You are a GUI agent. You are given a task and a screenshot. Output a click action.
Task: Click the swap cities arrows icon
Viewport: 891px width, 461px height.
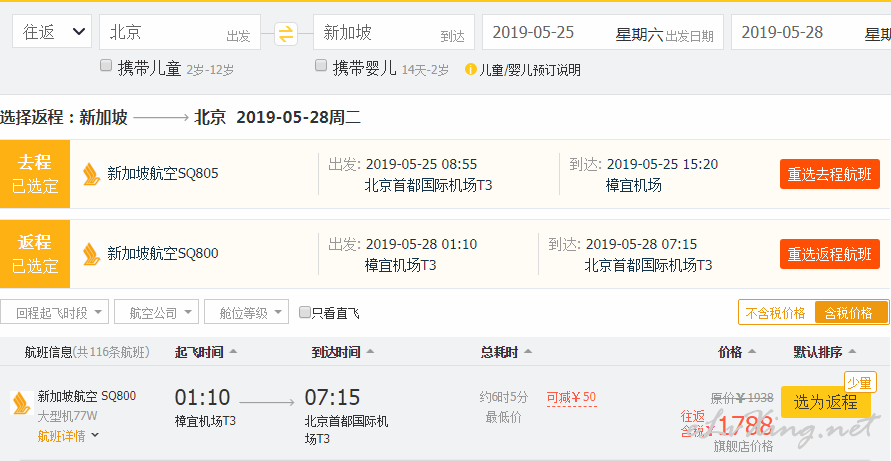tap(286, 34)
